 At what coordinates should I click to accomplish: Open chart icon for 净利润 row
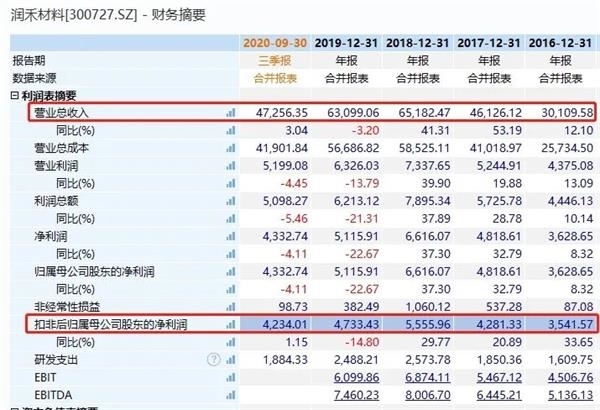[x=231, y=236]
